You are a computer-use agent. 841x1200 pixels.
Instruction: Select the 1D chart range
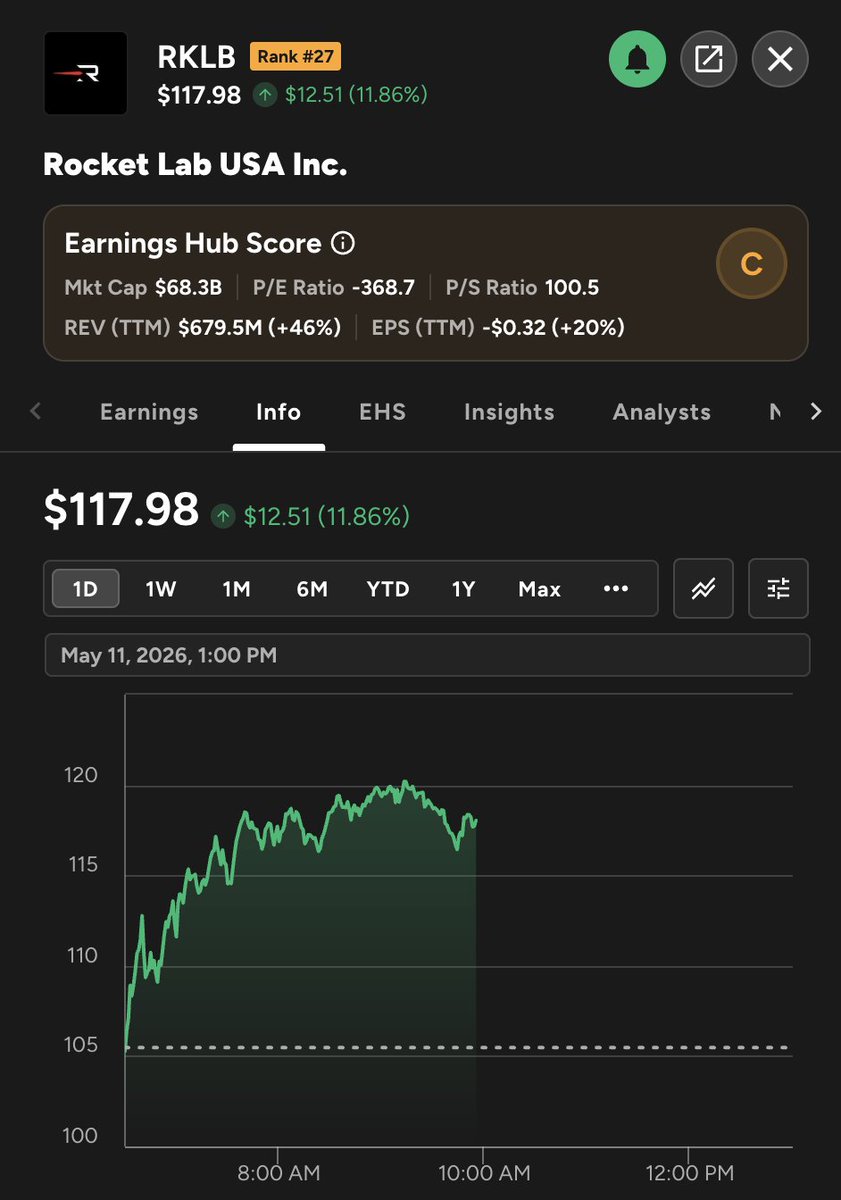[x=85, y=589]
